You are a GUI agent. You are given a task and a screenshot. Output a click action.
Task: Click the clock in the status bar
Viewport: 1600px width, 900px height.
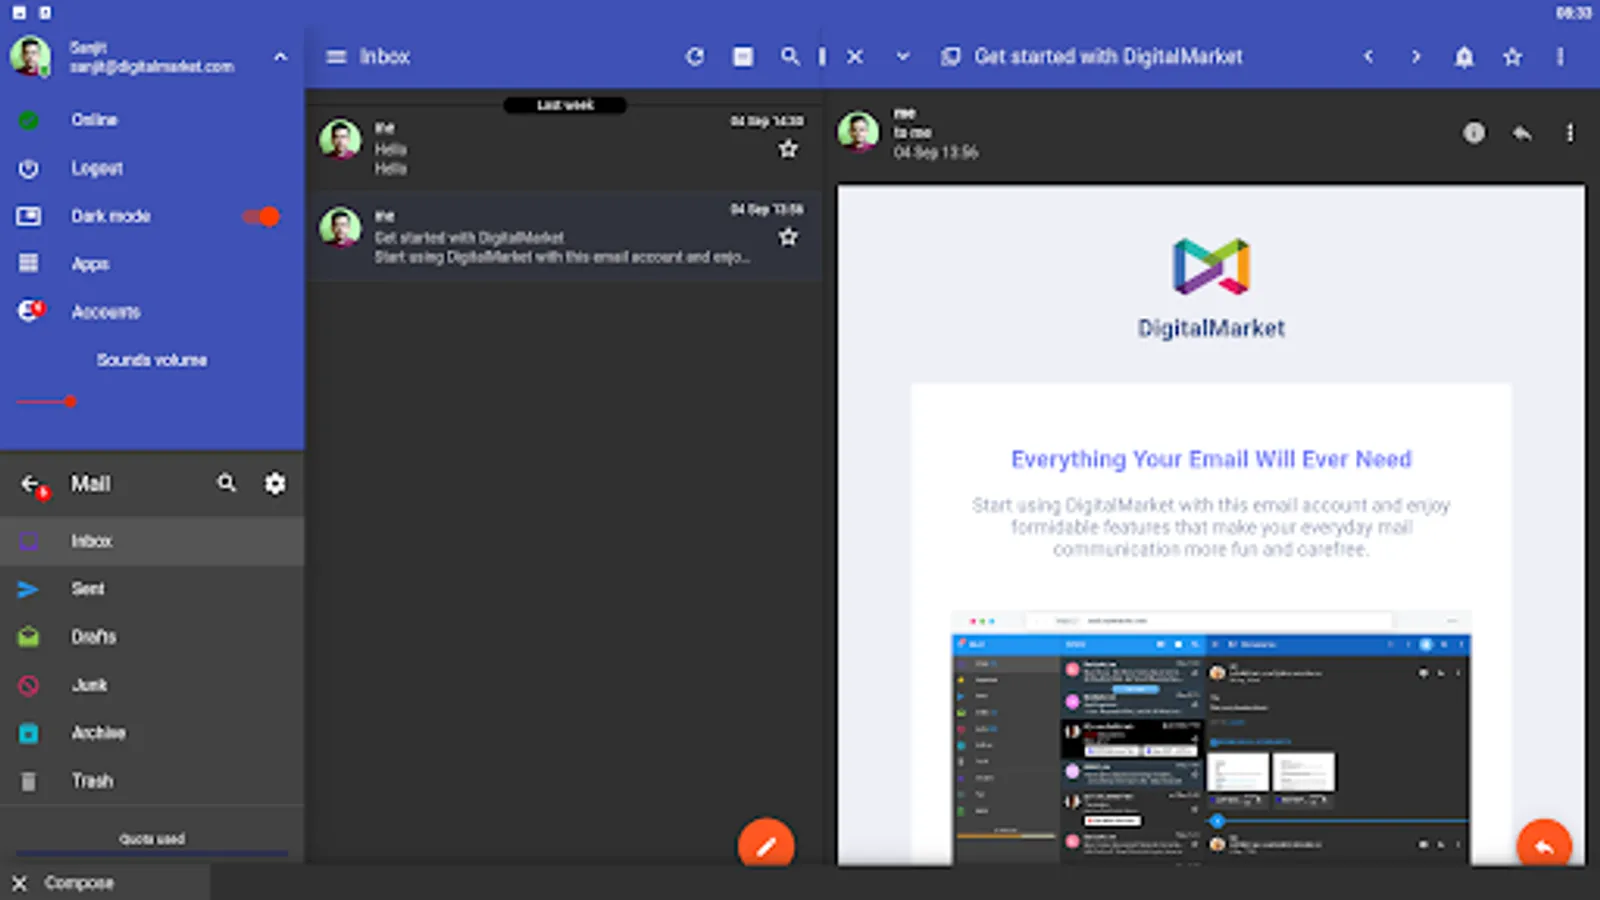pos(1573,13)
